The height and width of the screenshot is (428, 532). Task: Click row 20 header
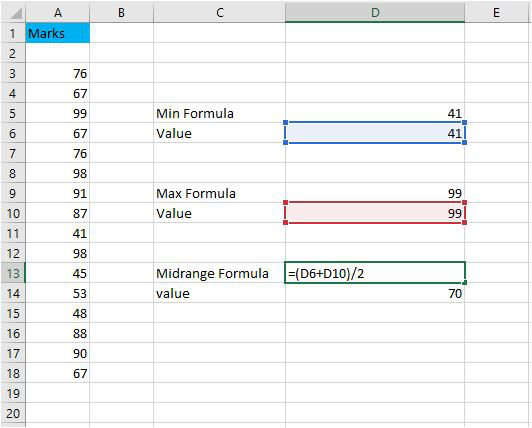pos(13,413)
